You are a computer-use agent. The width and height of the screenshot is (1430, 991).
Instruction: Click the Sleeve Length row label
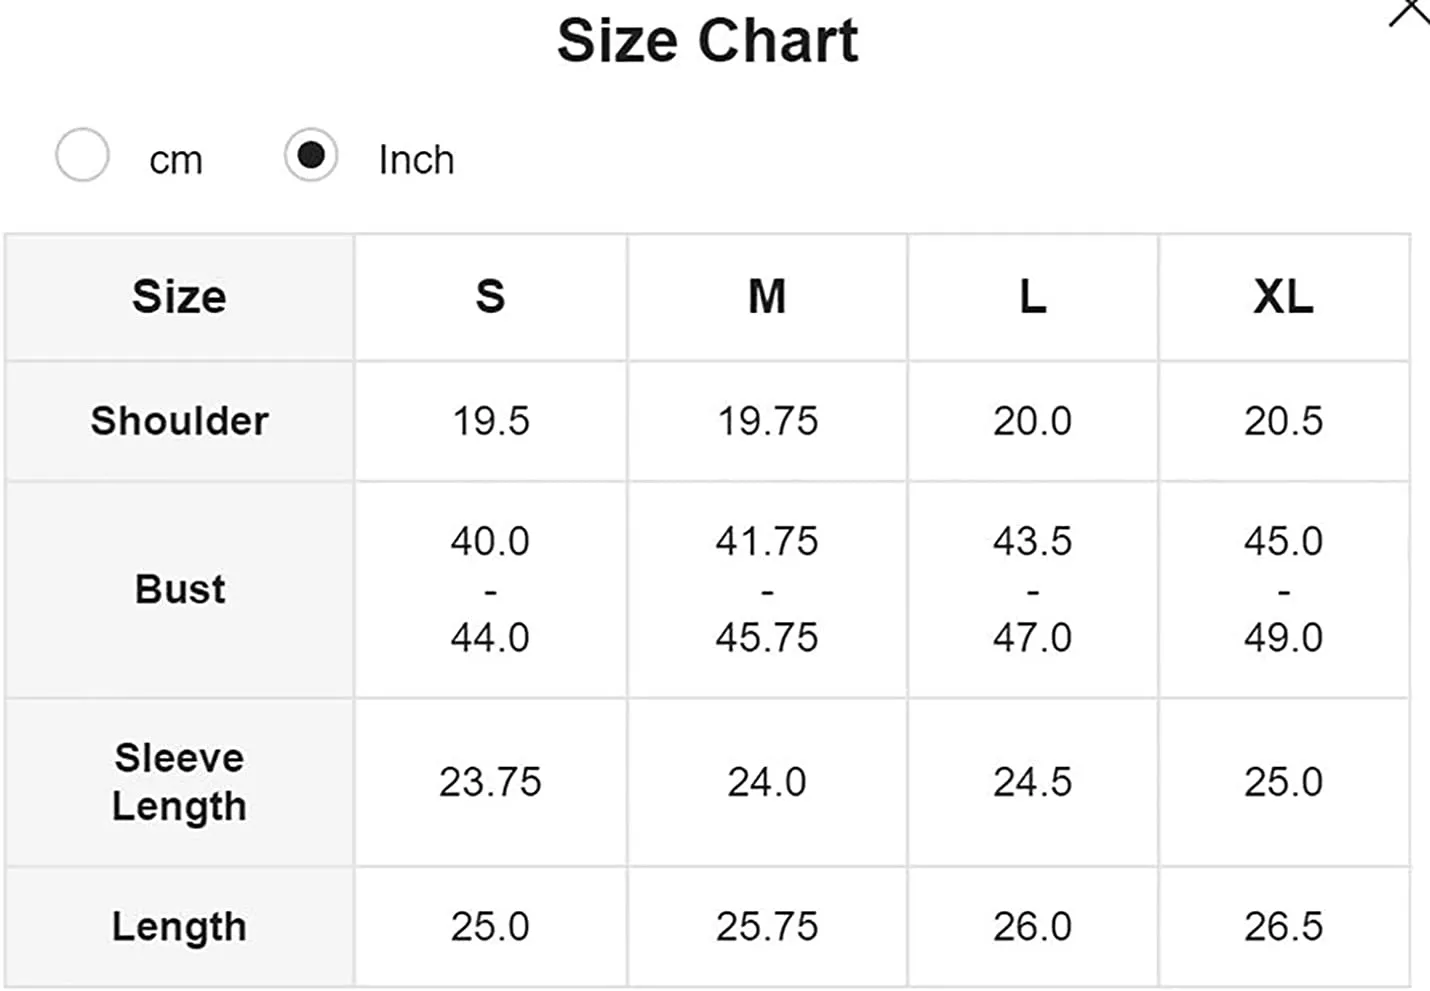pos(180,782)
